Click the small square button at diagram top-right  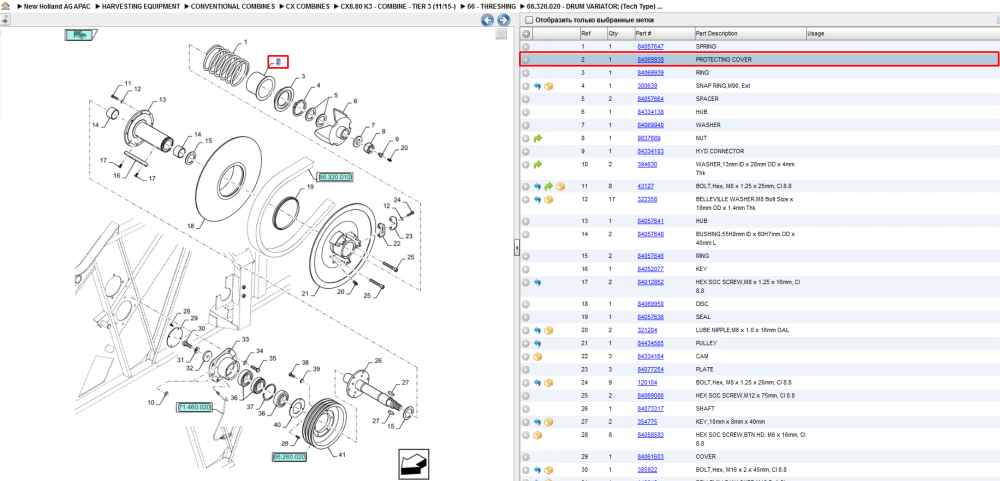click(x=501, y=34)
